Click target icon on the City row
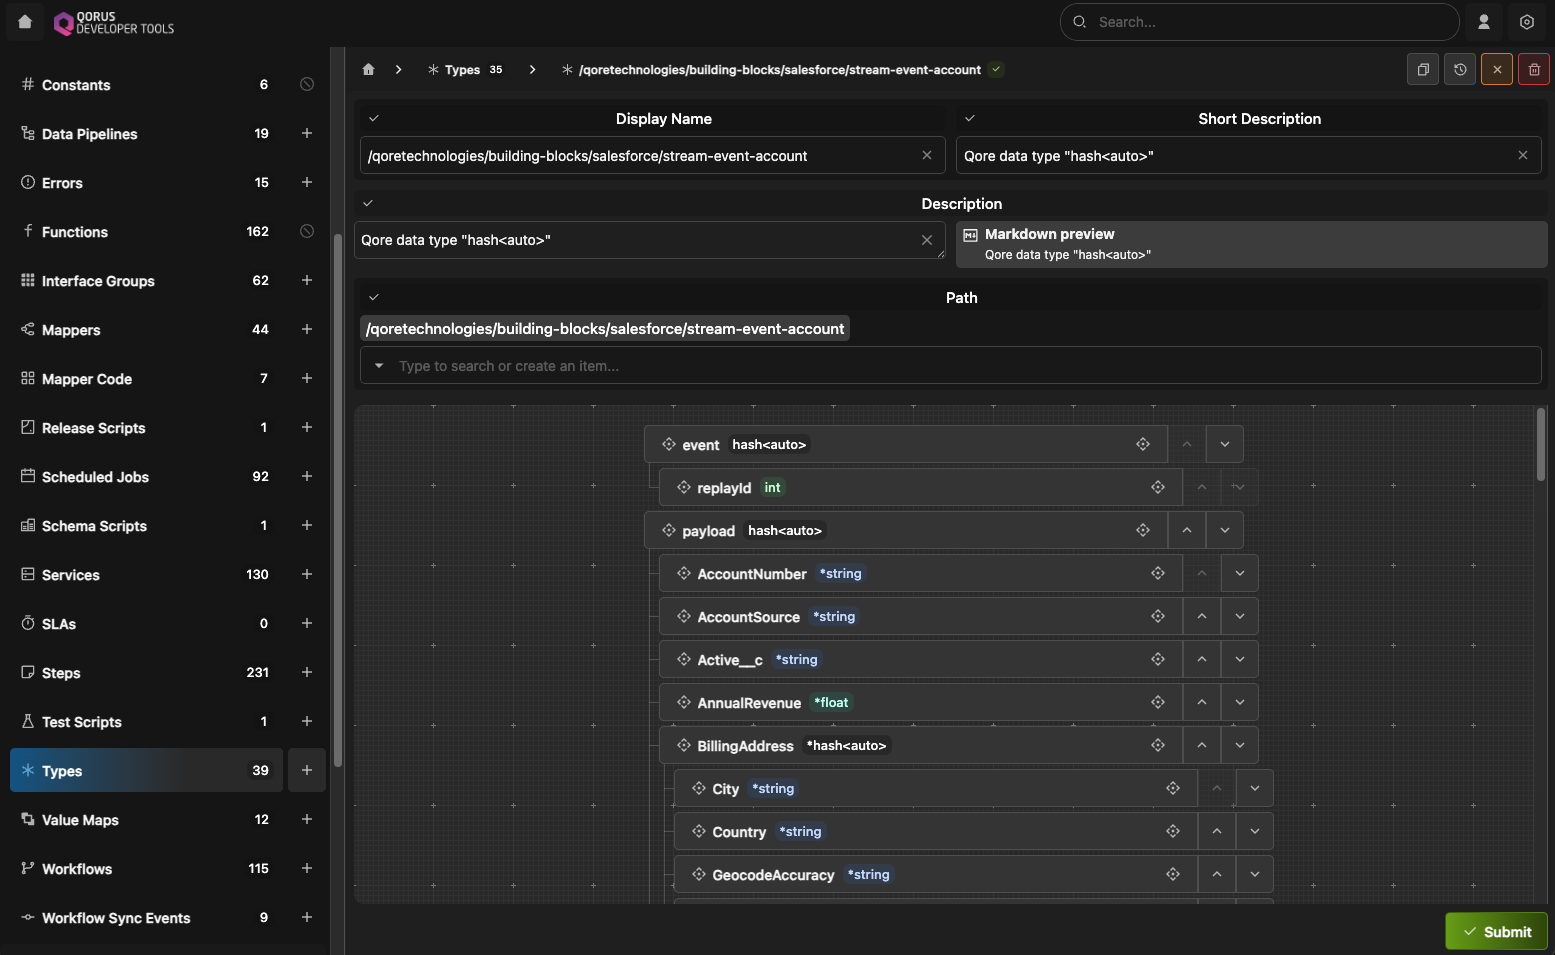 (1173, 788)
